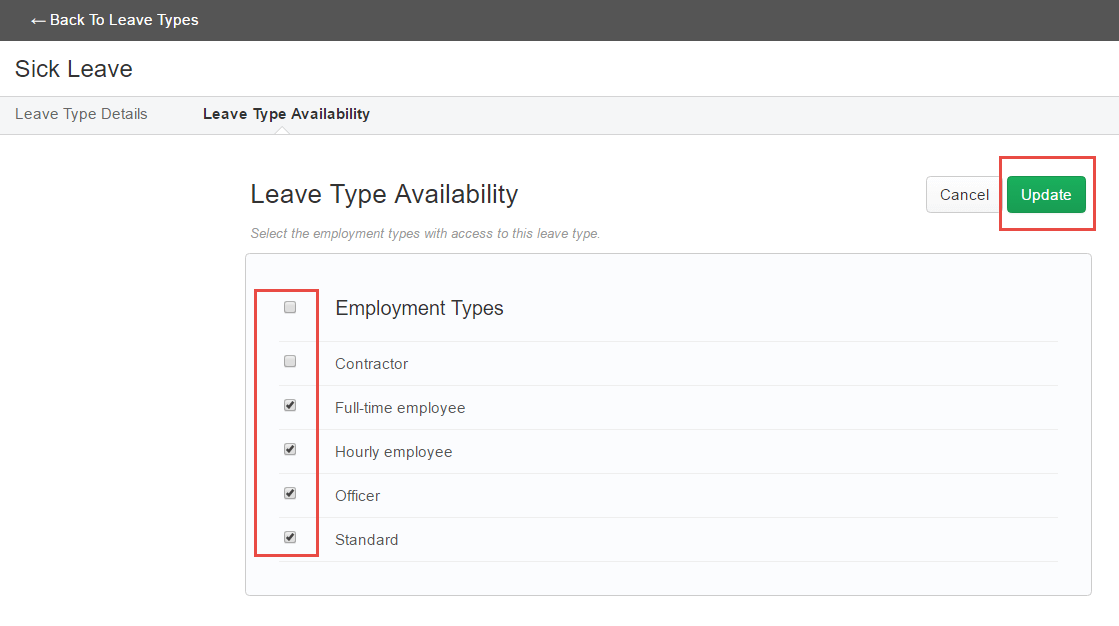Select the Contractor row label
The width and height of the screenshot is (1119, 626).
pyautogui.click(x=371, y=363)
